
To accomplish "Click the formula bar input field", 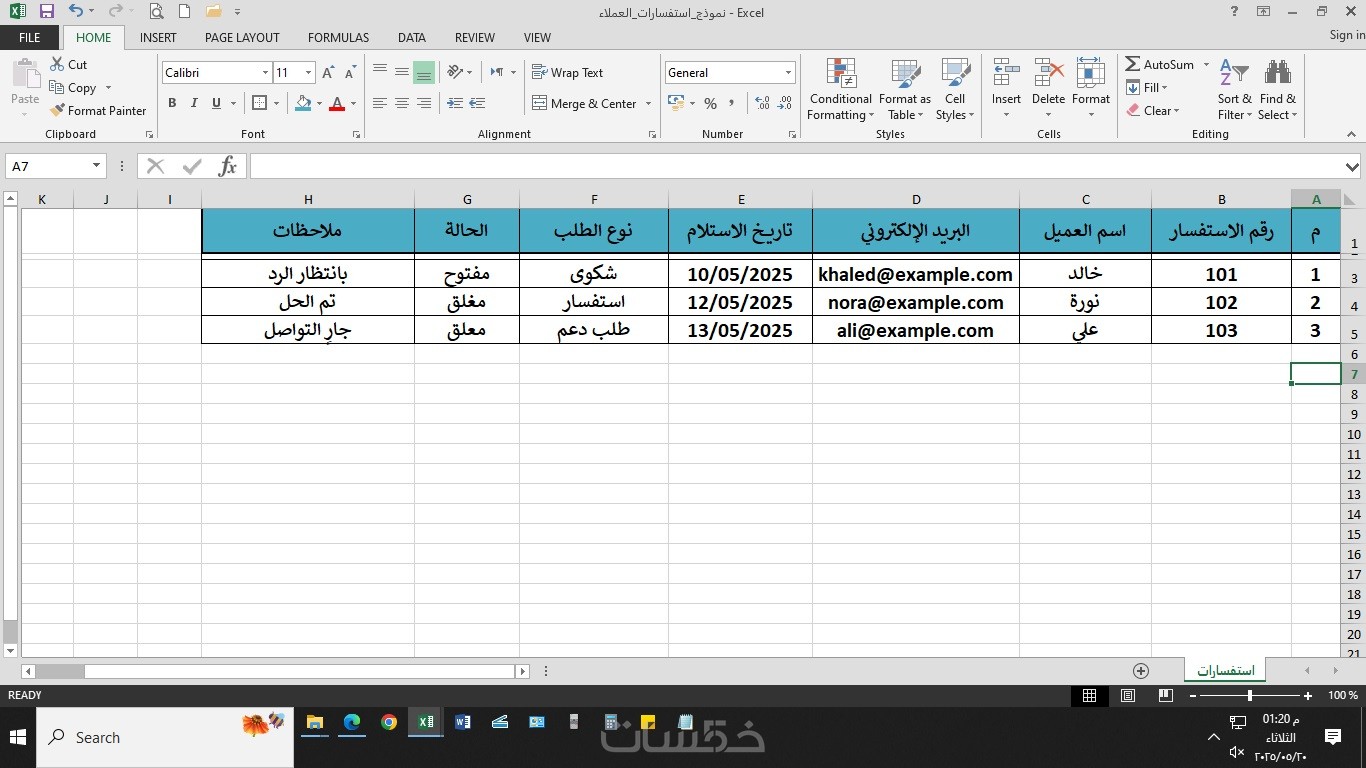I will pos(795,166).
